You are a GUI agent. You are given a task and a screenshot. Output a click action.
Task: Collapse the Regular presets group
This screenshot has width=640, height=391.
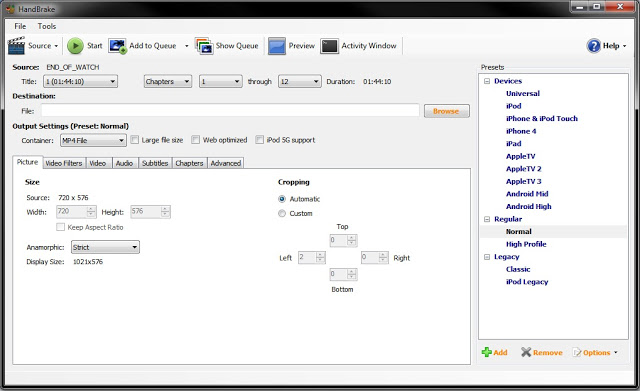tap(487, 219)
